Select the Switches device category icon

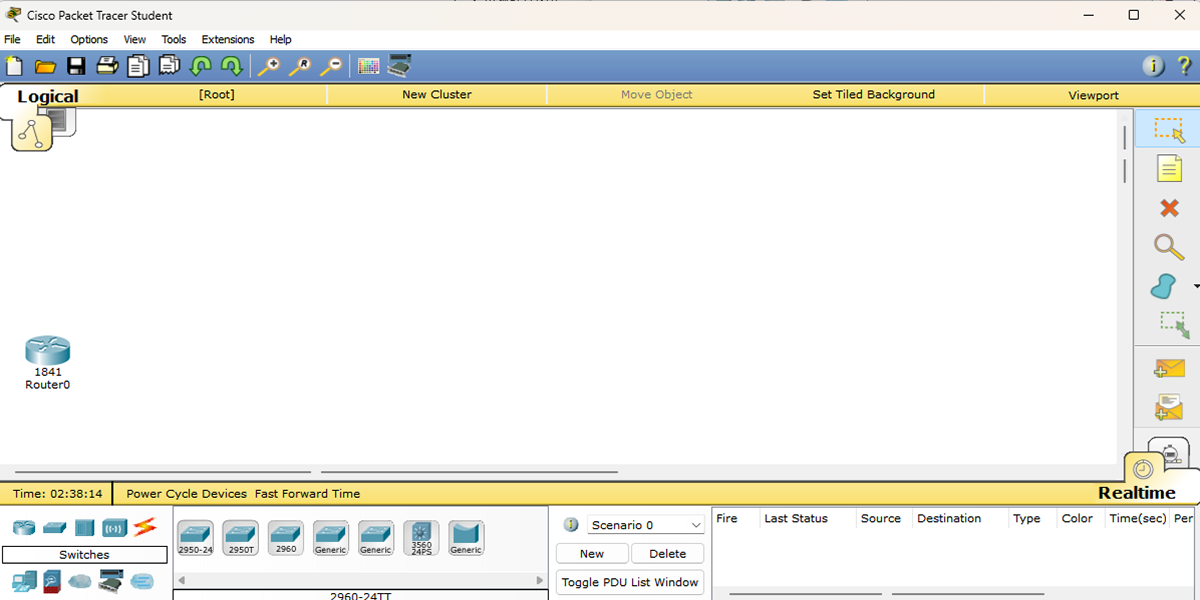tap(54, 527)
